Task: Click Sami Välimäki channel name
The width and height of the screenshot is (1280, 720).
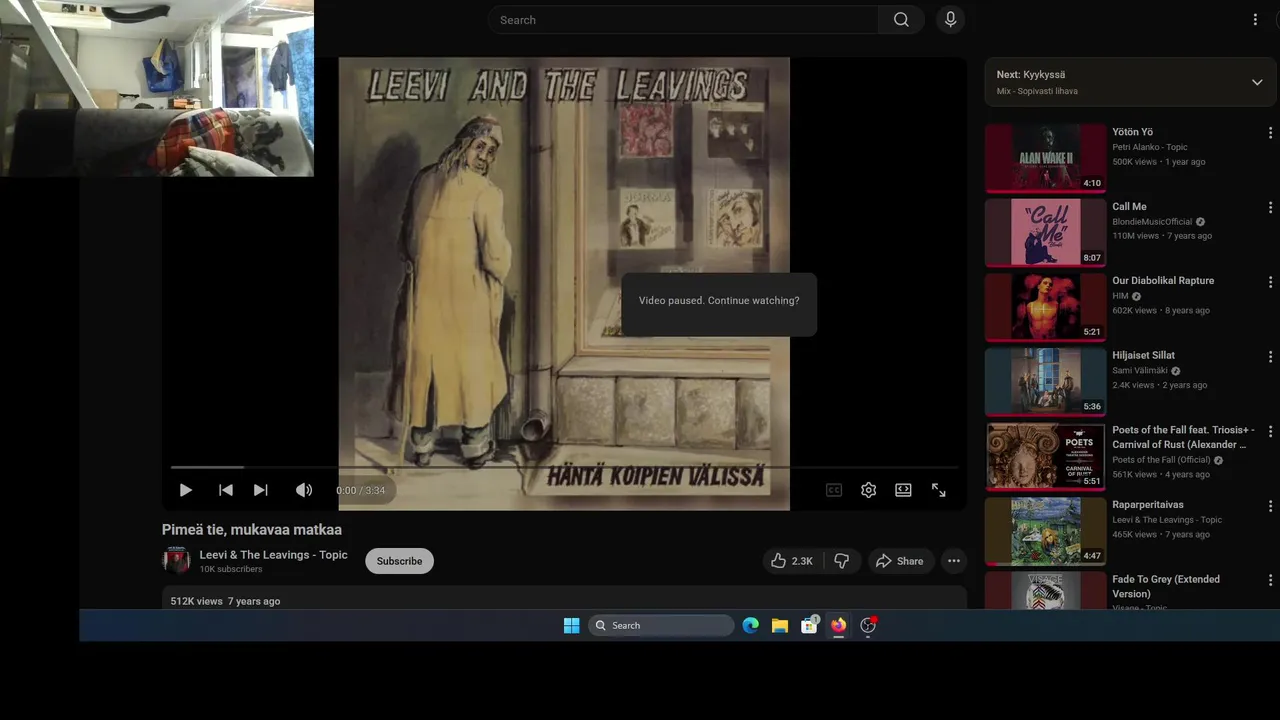Action: click(1139, 371)
